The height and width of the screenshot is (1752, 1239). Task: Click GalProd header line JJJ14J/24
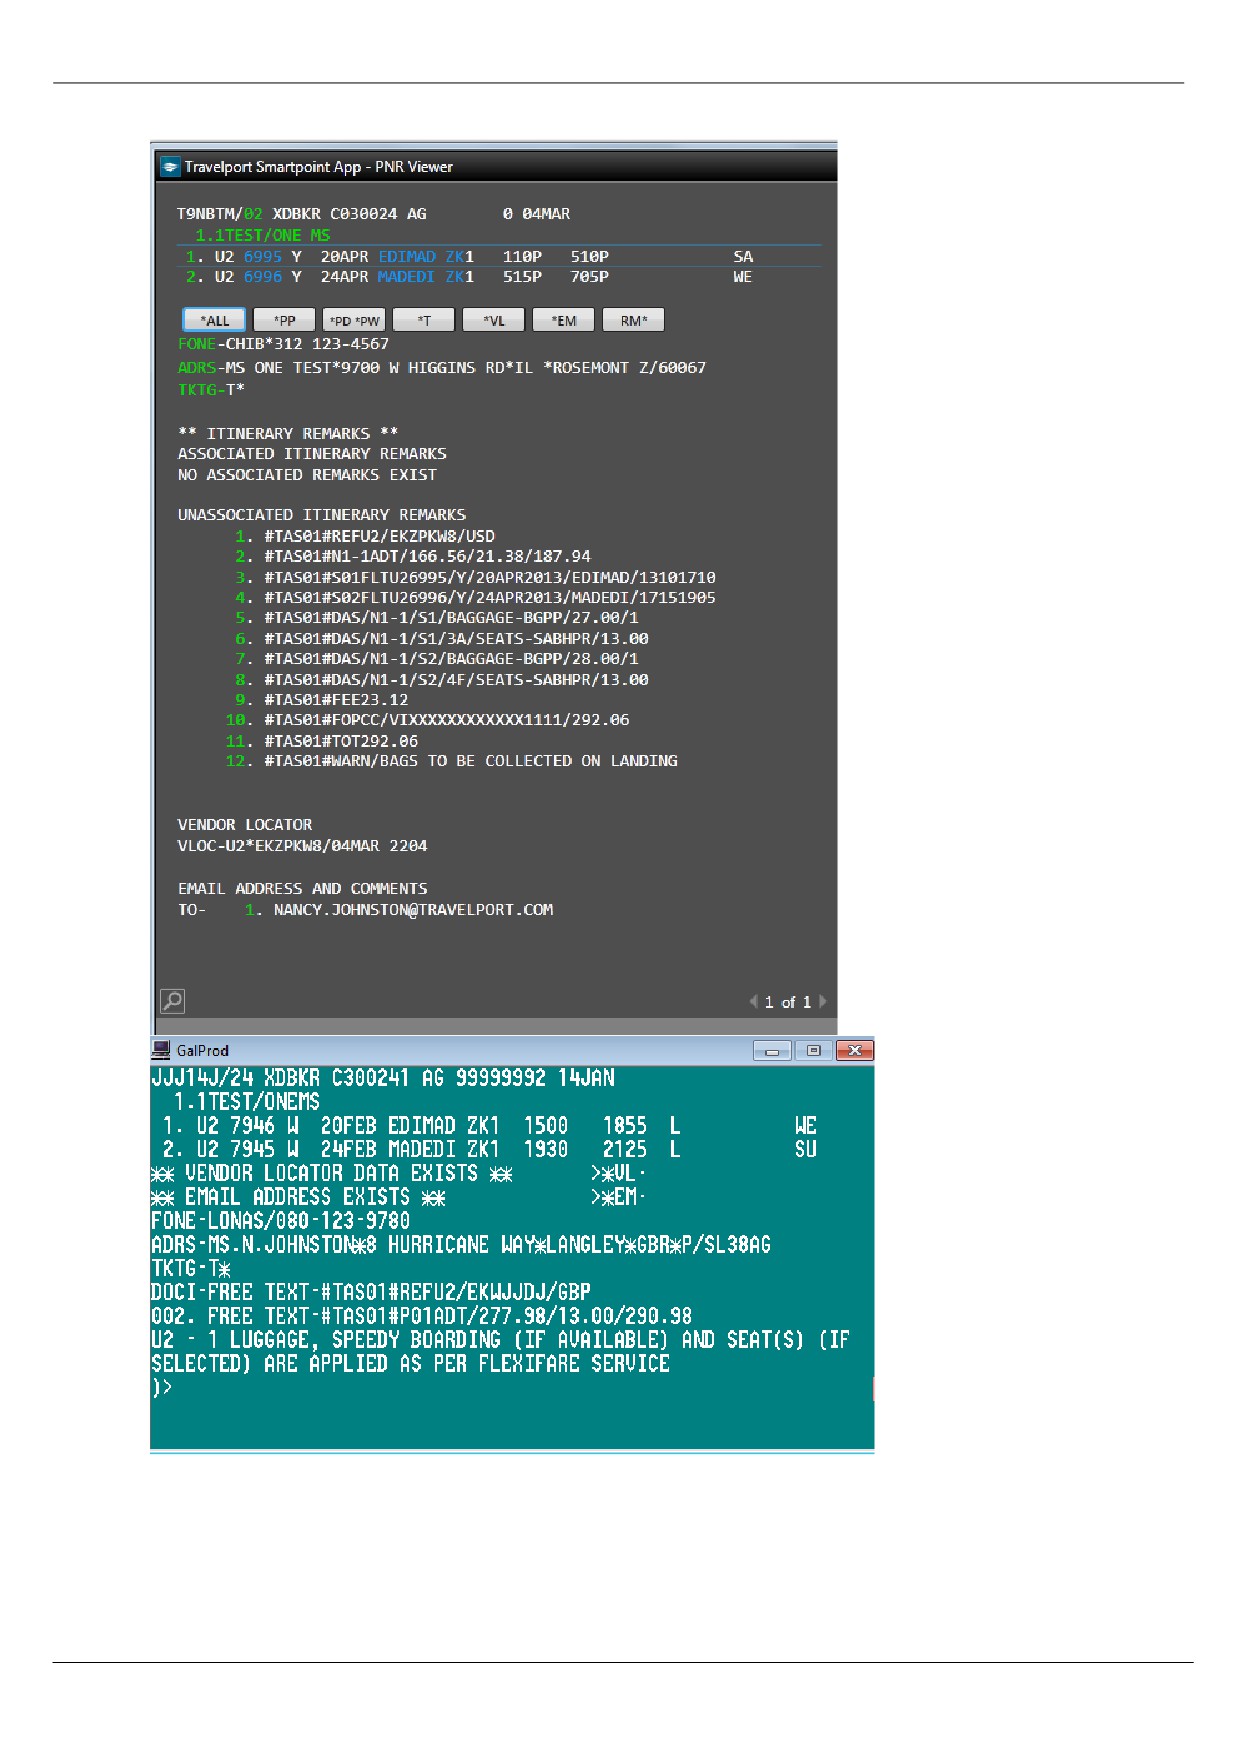tap(383, 1078)
